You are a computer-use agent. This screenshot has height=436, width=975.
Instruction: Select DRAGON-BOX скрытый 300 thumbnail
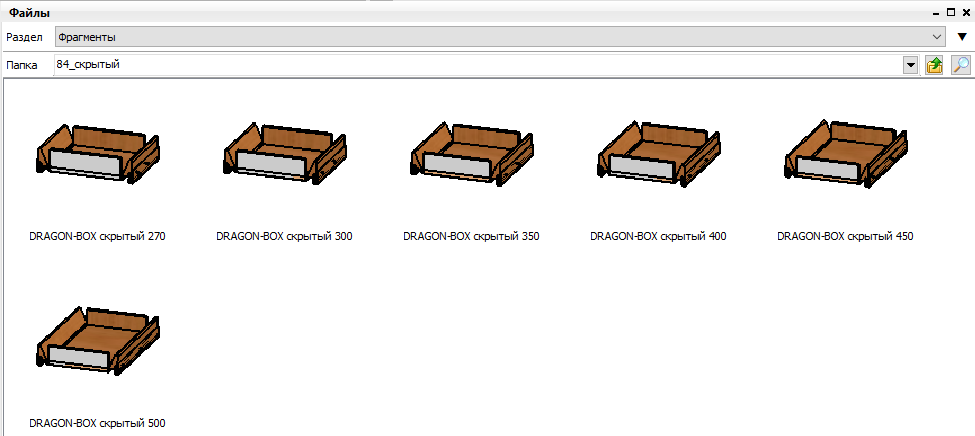pyautogui.click(x=284, y=154)
